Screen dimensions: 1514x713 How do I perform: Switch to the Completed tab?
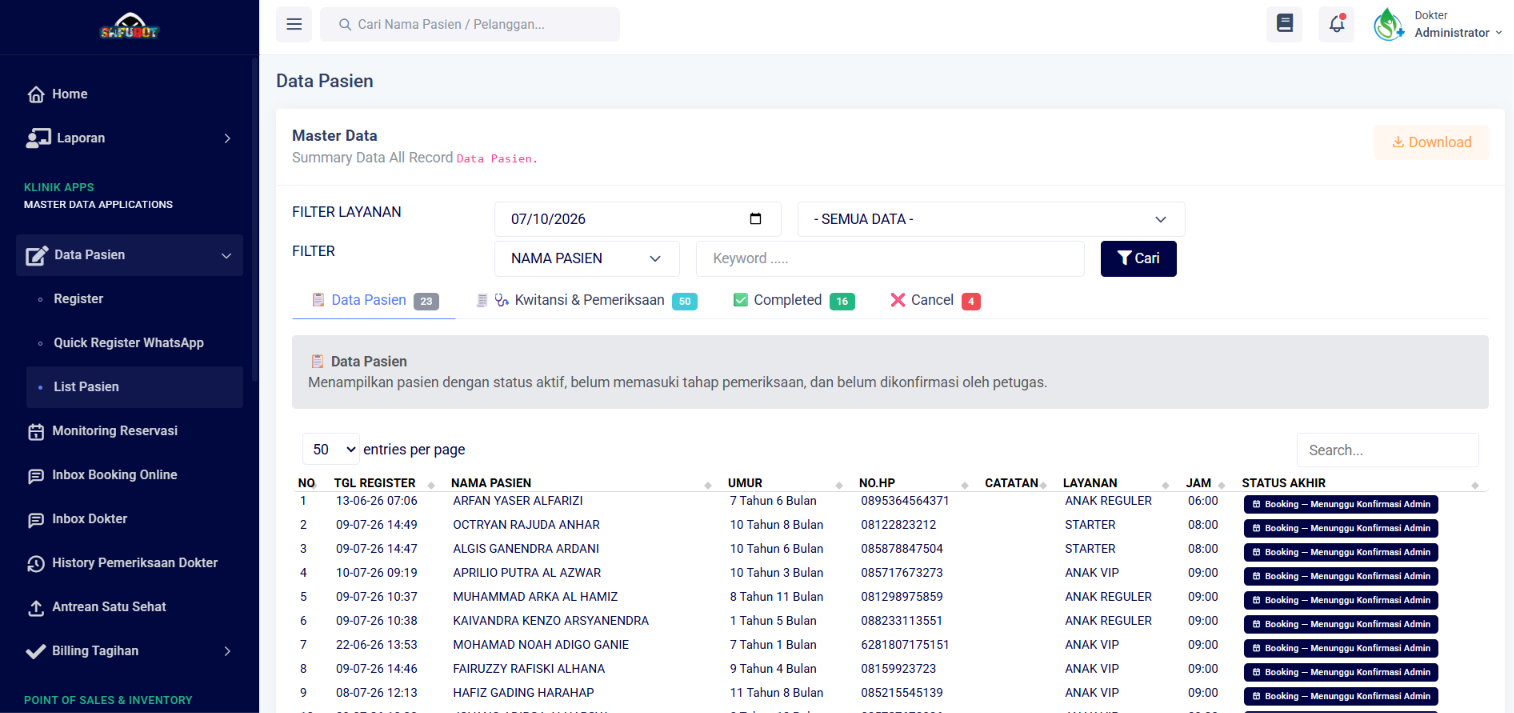(793, 300)
